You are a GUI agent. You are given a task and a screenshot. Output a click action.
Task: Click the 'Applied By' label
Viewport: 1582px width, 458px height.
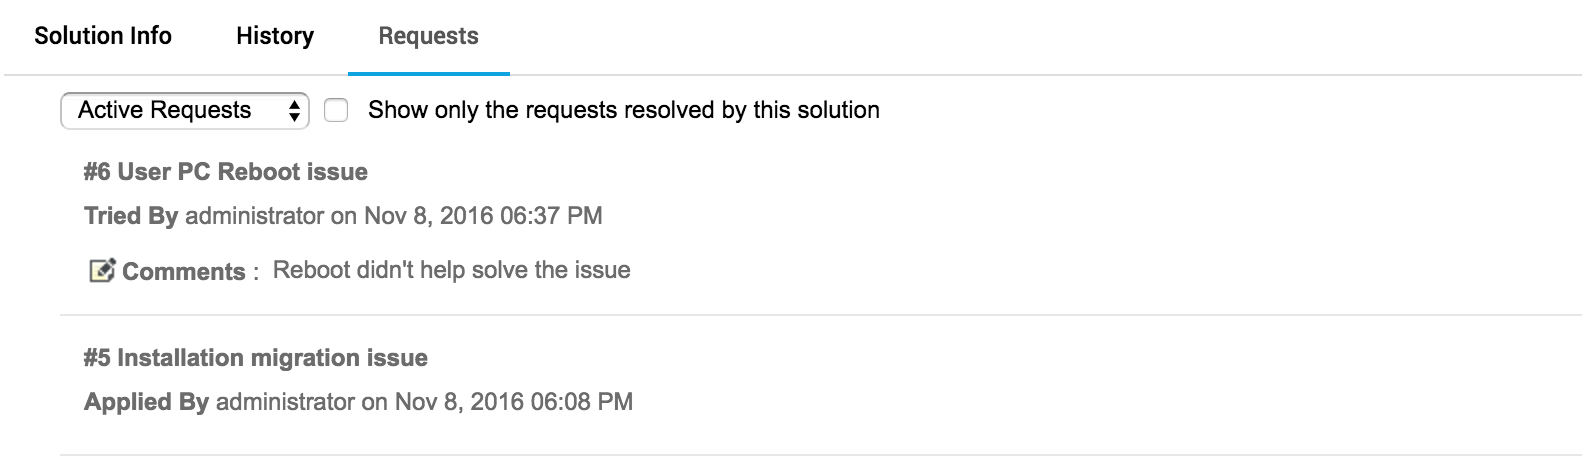pos(146,402)
